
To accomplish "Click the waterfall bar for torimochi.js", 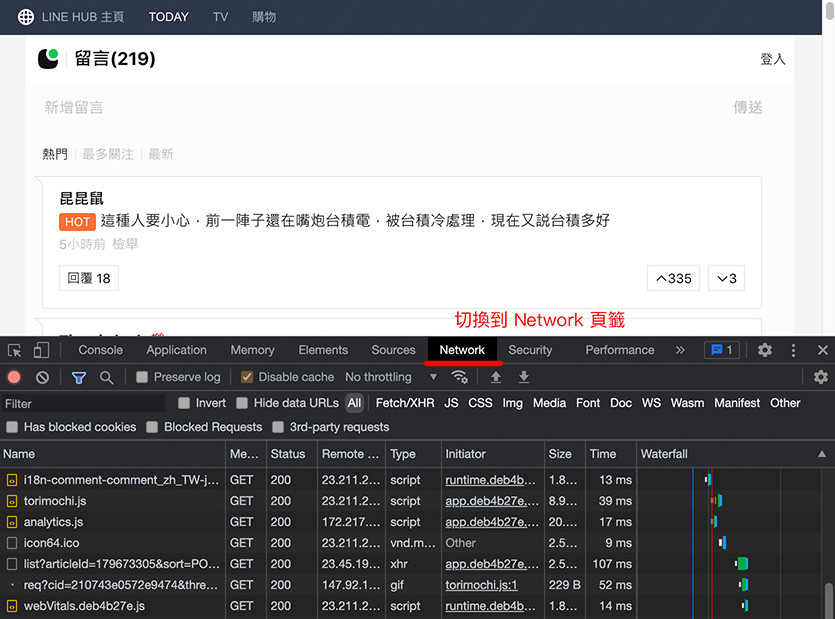I will click(x=717, y=501).
